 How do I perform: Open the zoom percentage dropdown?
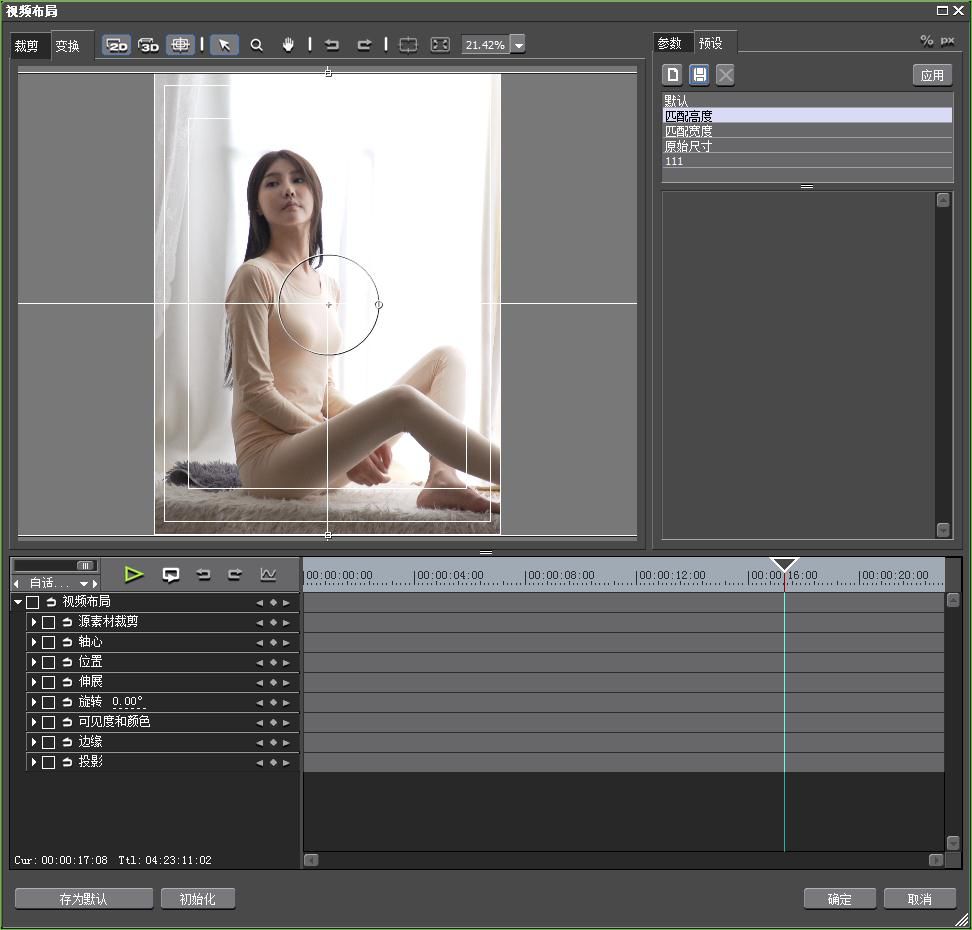[518, 45]
